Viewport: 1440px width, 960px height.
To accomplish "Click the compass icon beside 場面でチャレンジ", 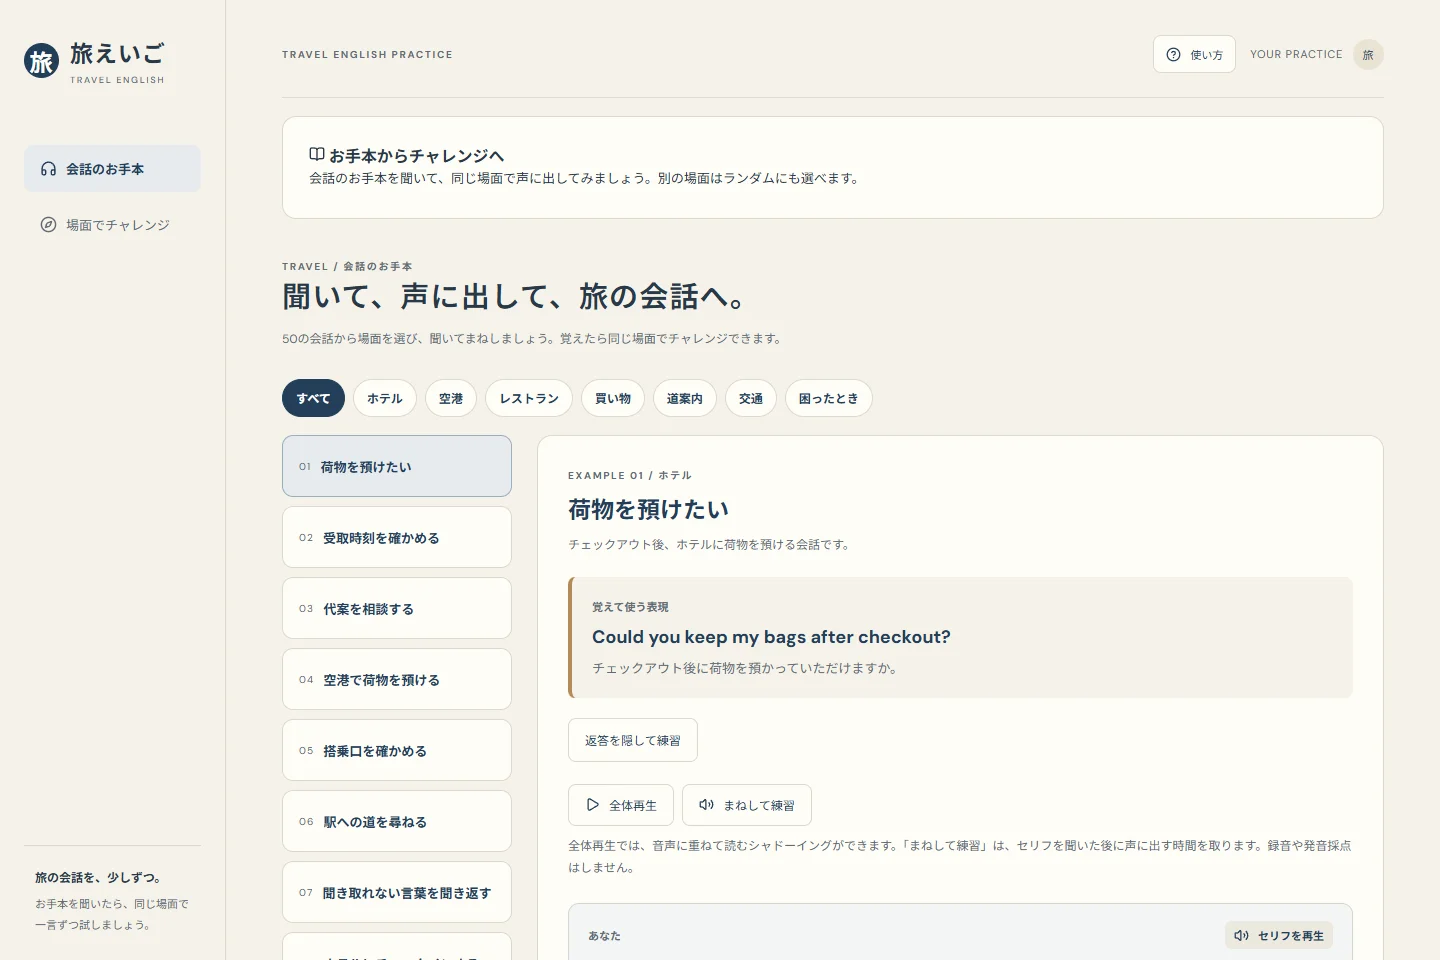I will coord(48,225).
